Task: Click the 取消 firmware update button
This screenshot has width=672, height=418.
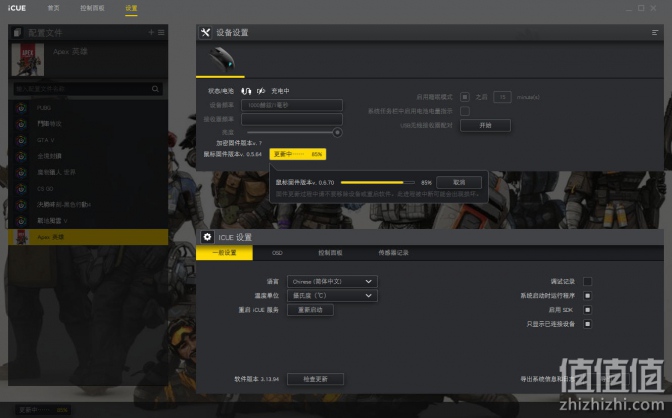Action: pos(459,182)
